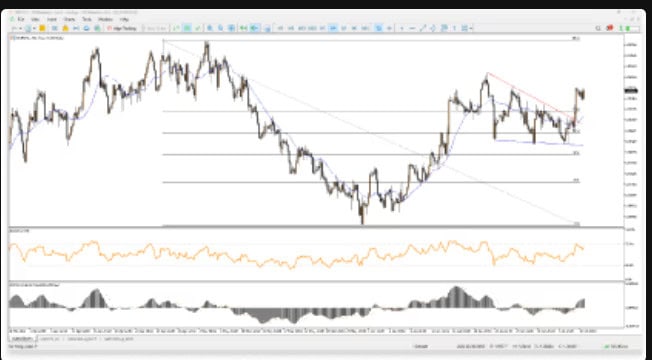The height and width of the screenshot is (360, 652).
Task: Click the tile windows grid icon
Action: pyautogui.click(x=231, y=28)
